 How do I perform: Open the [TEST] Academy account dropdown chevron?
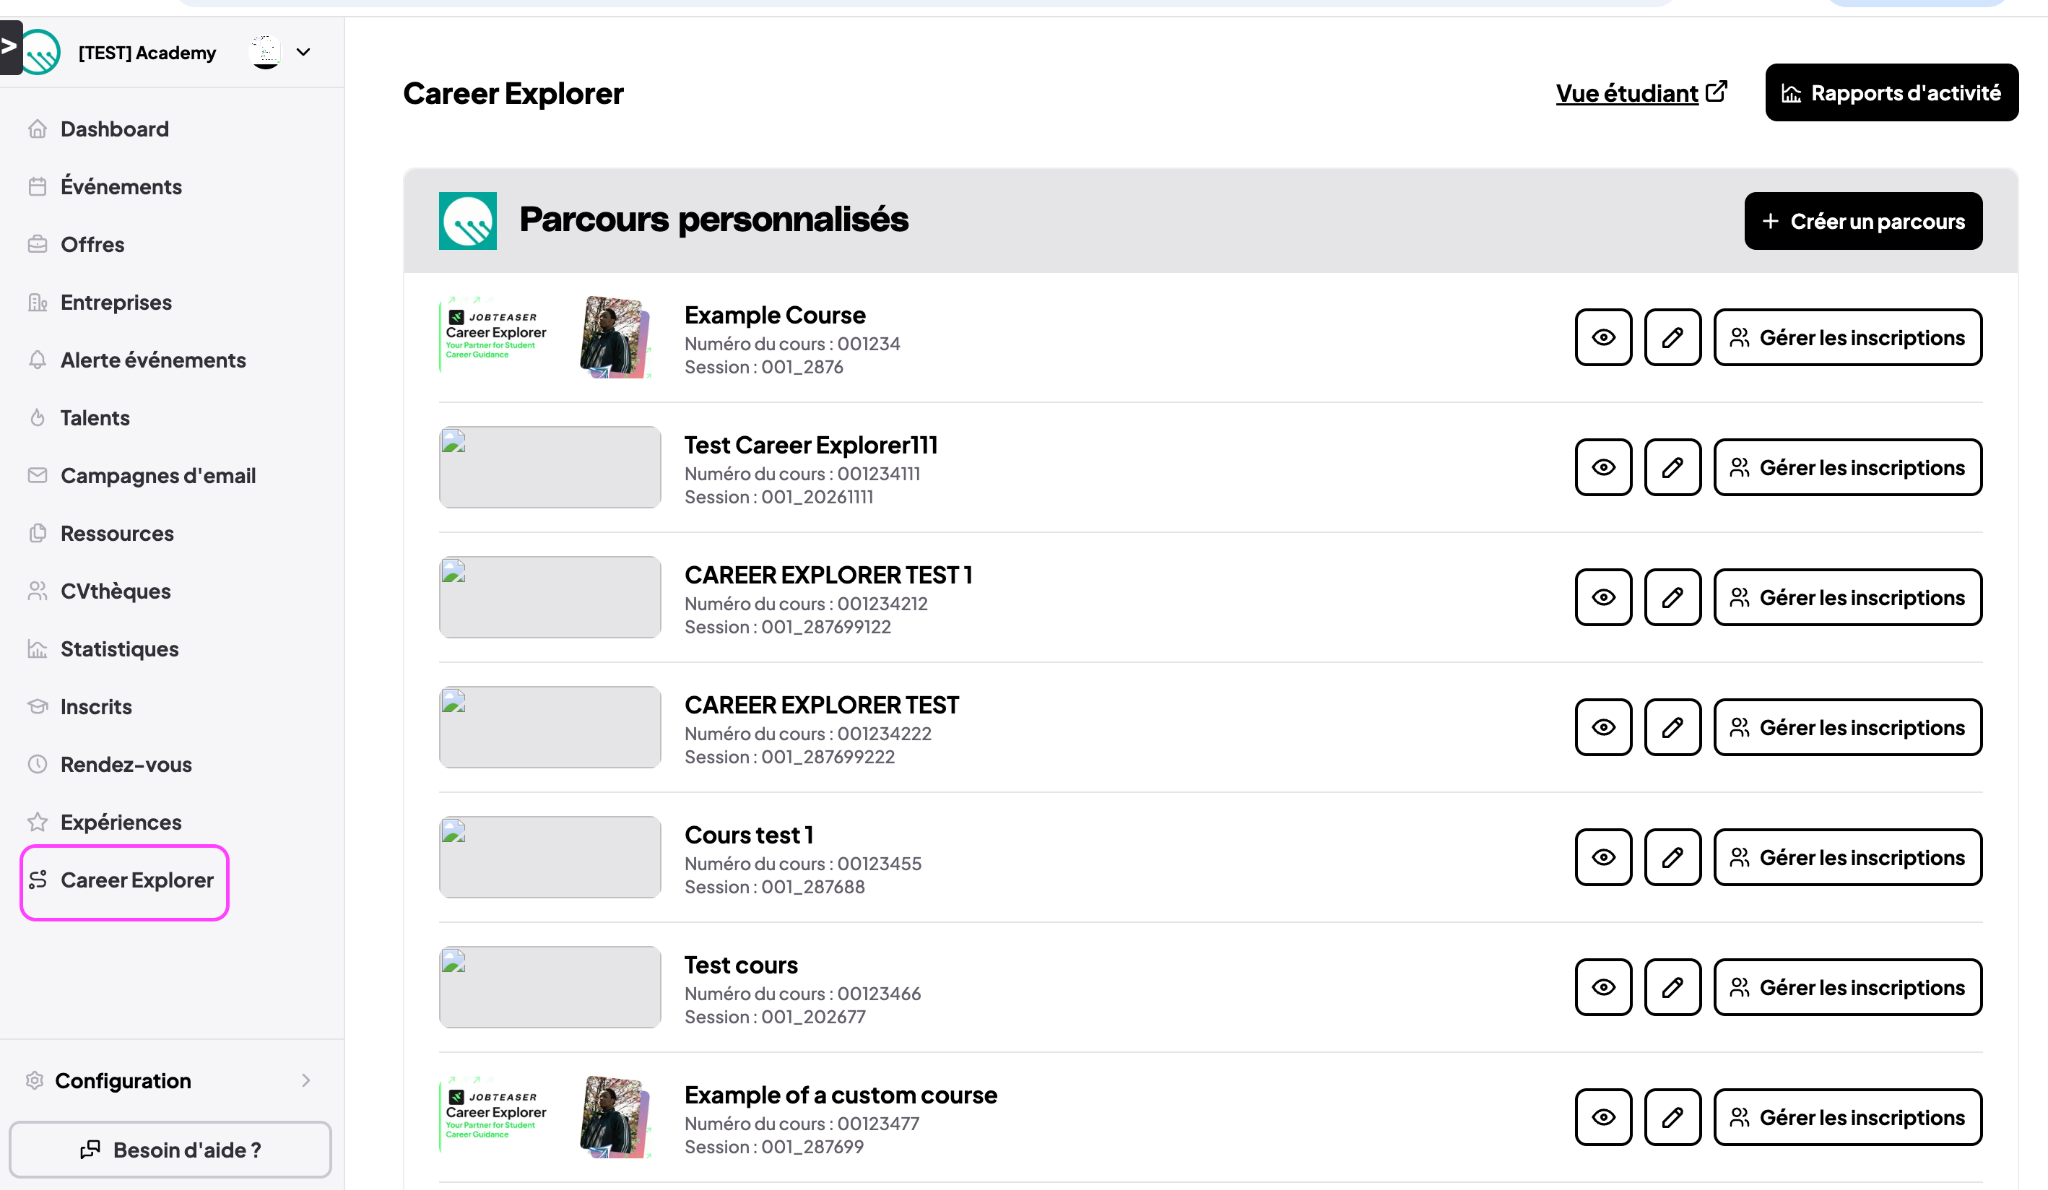point(303,52)
